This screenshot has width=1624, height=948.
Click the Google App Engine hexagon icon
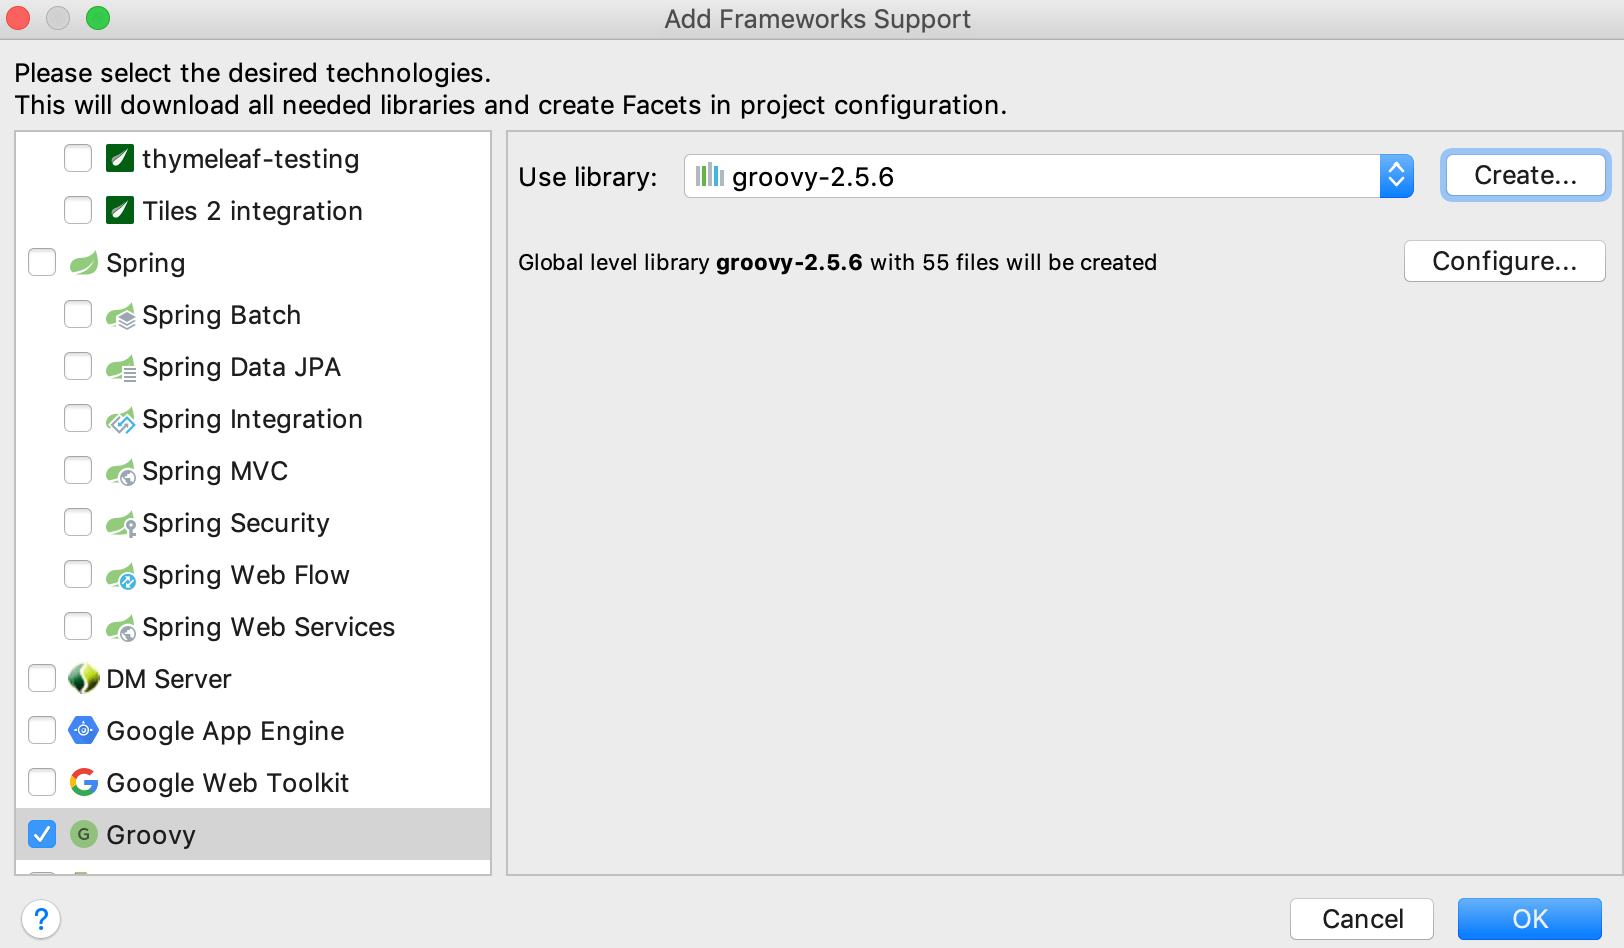pyautogui.click(x=84, y=730)
